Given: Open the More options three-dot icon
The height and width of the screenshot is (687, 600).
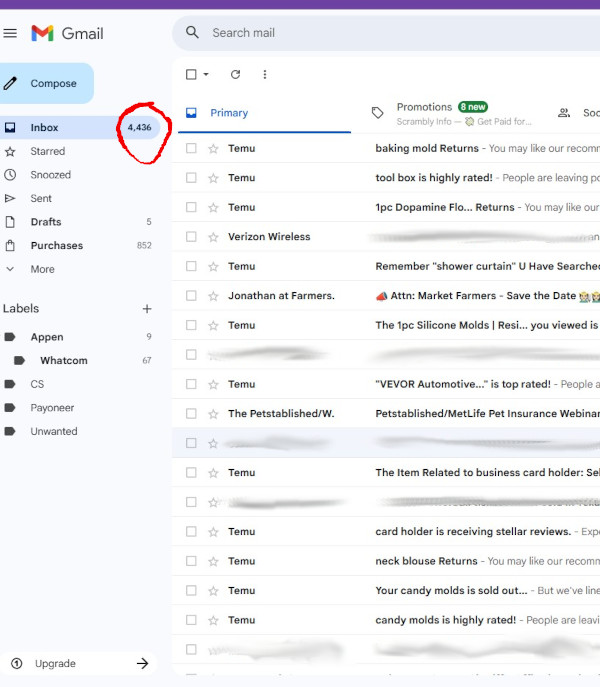Looking at the screenshot, I should [x=265, y=74].
